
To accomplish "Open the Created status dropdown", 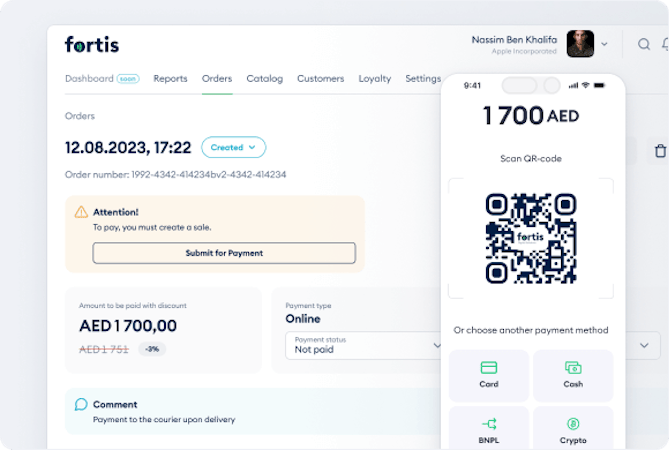I will point(233,147).
